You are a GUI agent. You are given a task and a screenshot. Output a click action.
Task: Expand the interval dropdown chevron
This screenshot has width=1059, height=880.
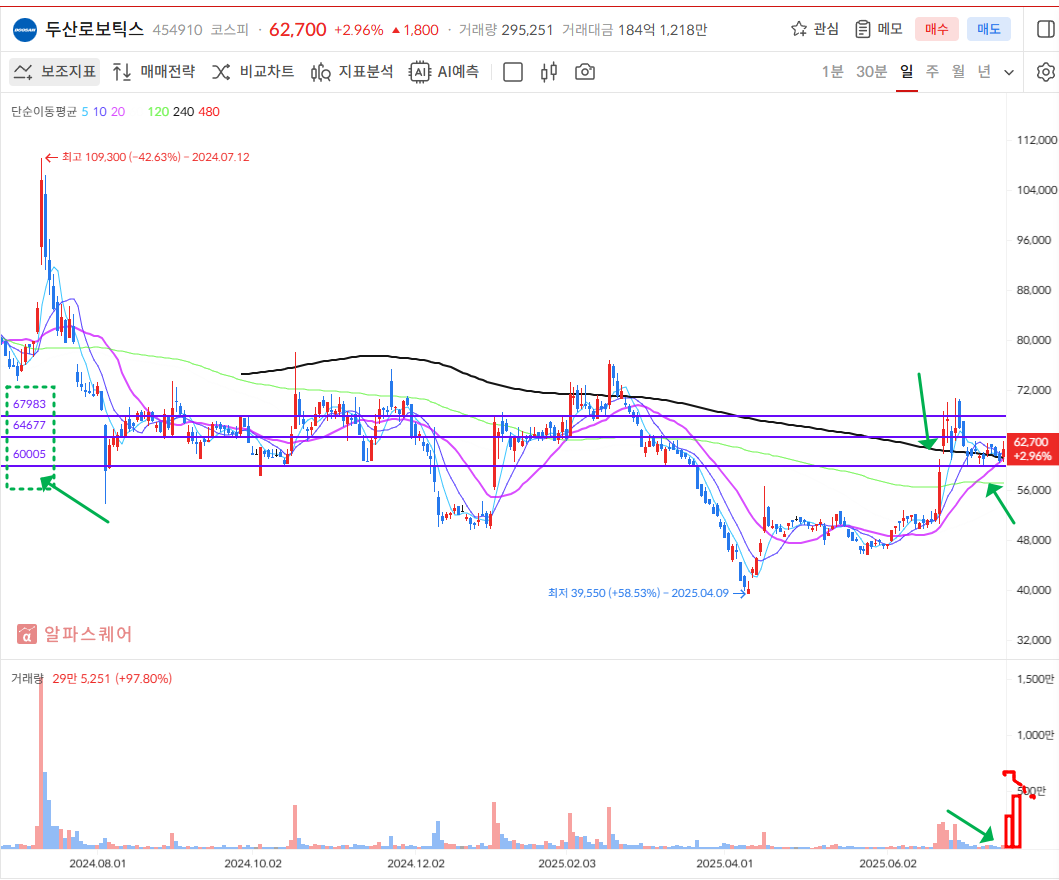[x=1009, y=72]
